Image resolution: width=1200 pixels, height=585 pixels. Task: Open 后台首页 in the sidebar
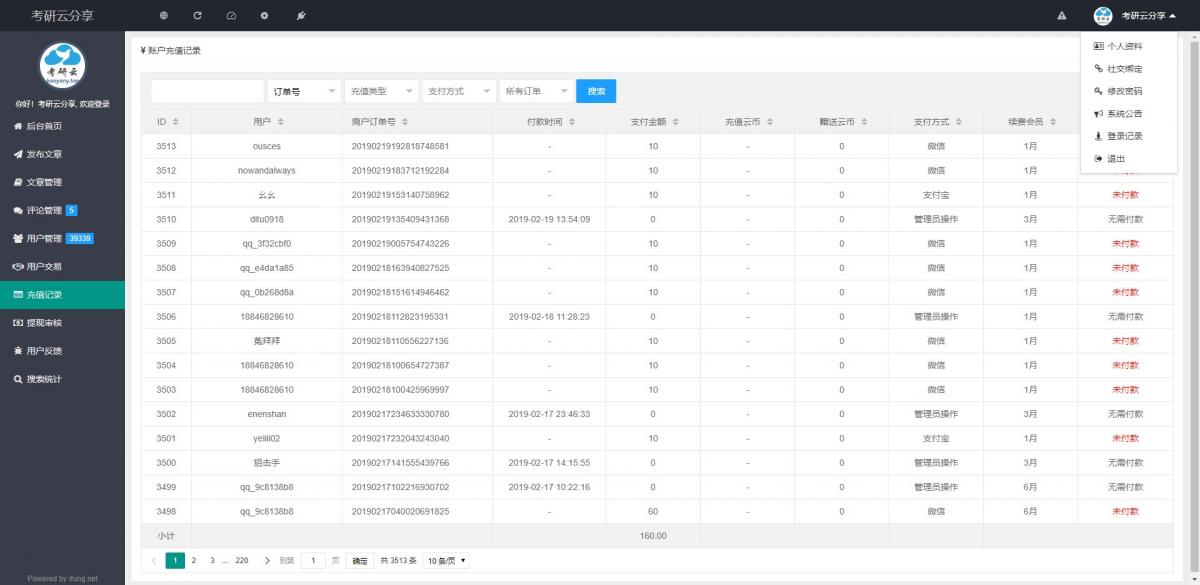(62, 126)
